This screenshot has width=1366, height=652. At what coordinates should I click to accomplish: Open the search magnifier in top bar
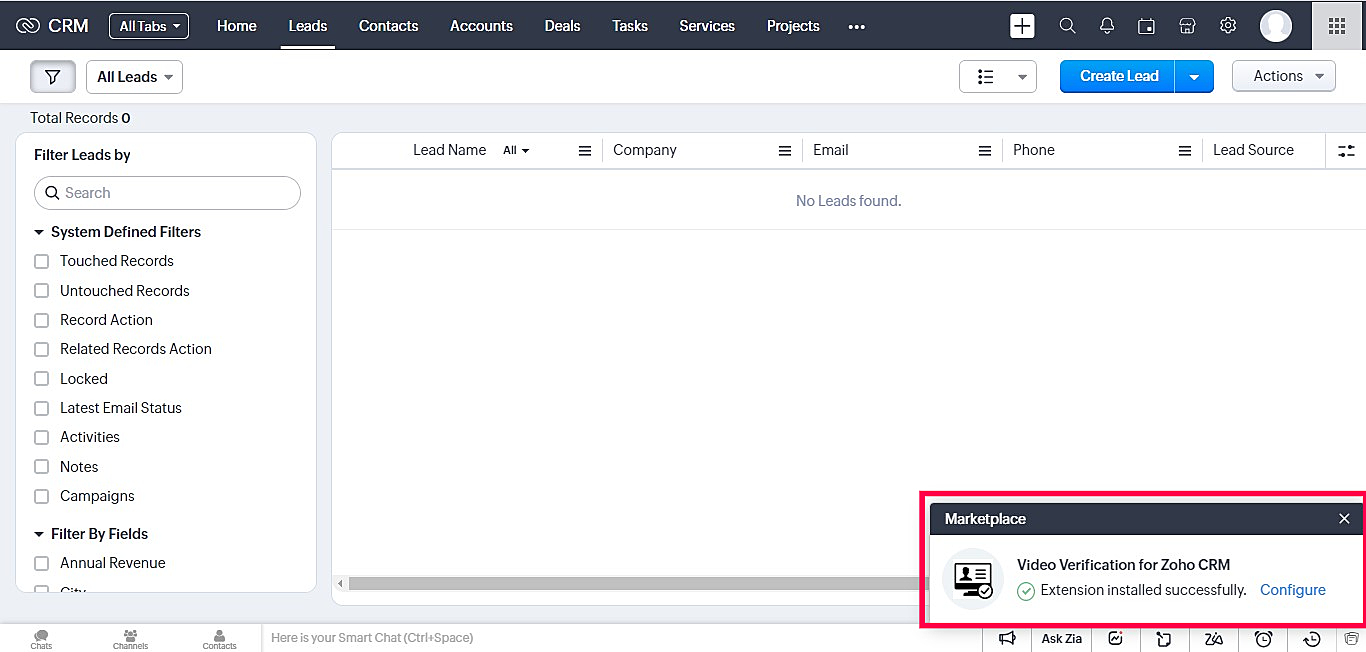coord(1067,26)
